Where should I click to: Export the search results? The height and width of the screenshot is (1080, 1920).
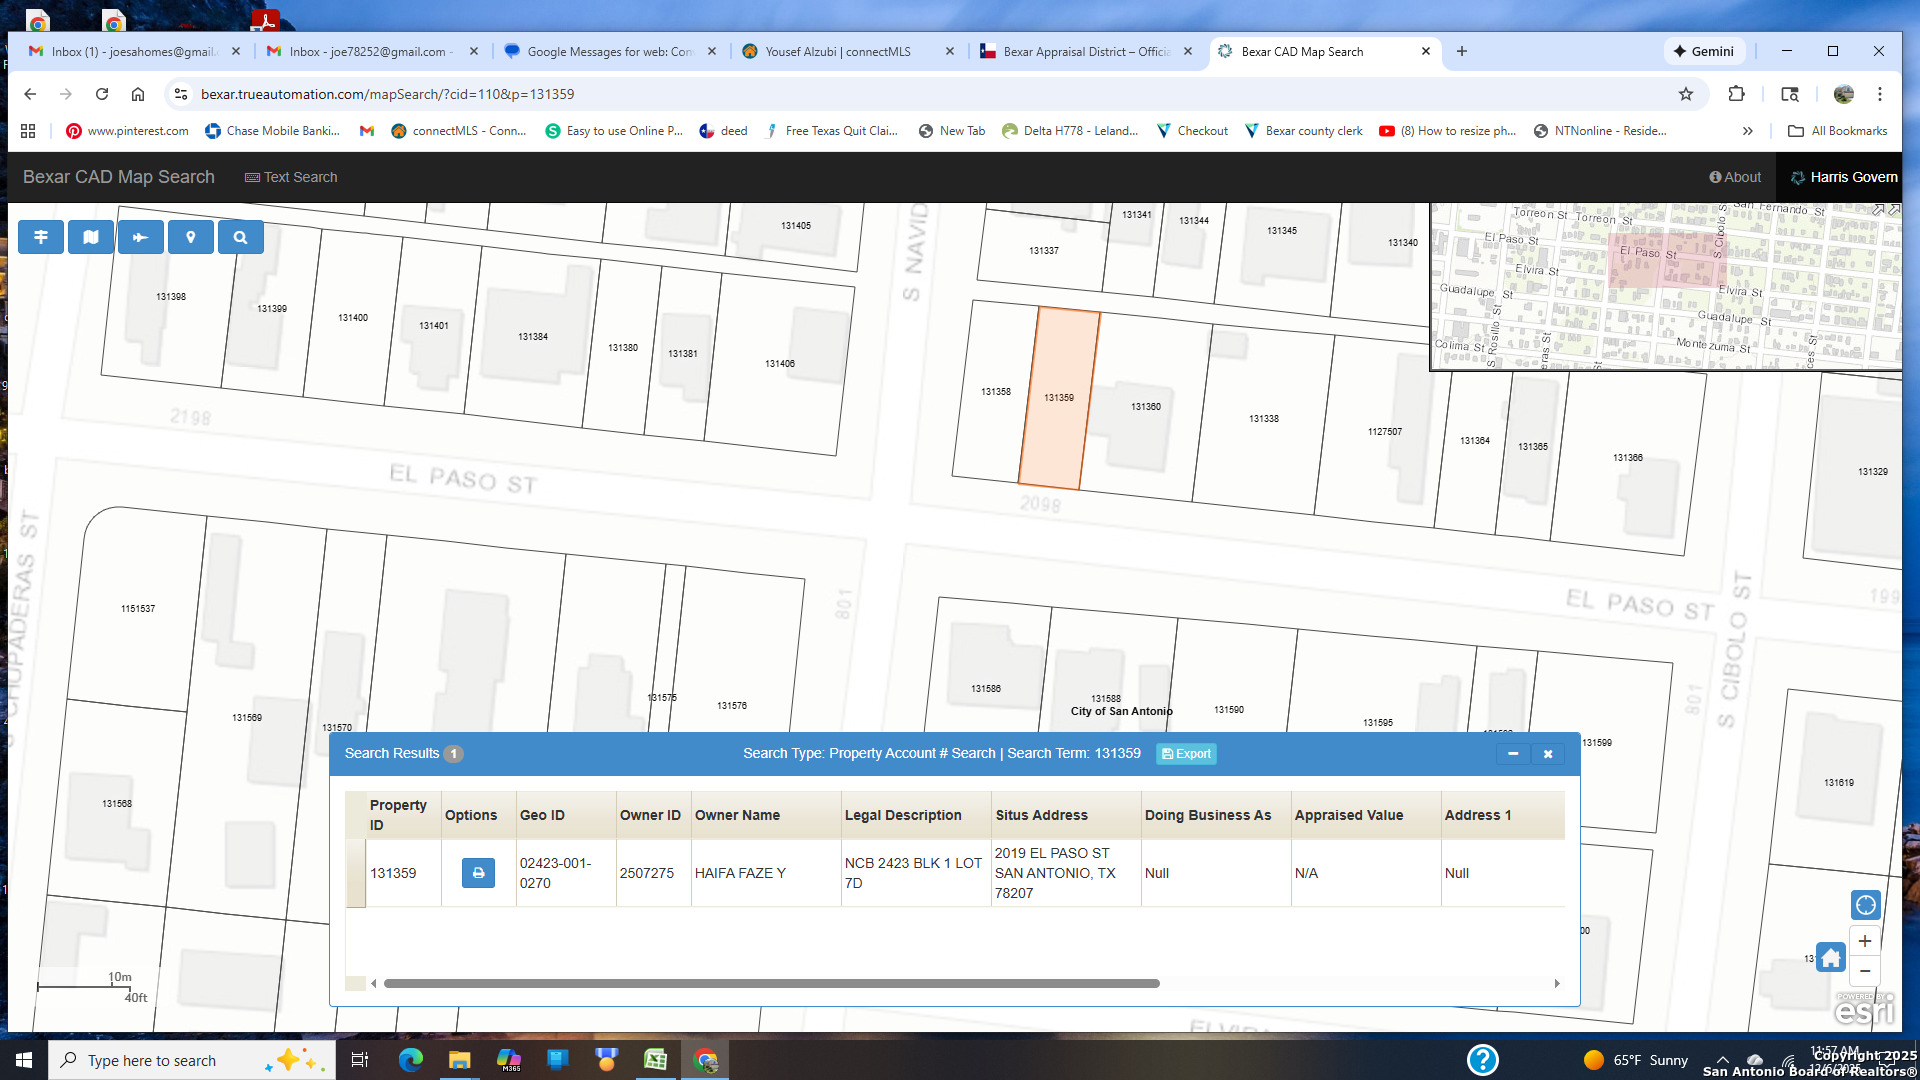point(1186,754)
